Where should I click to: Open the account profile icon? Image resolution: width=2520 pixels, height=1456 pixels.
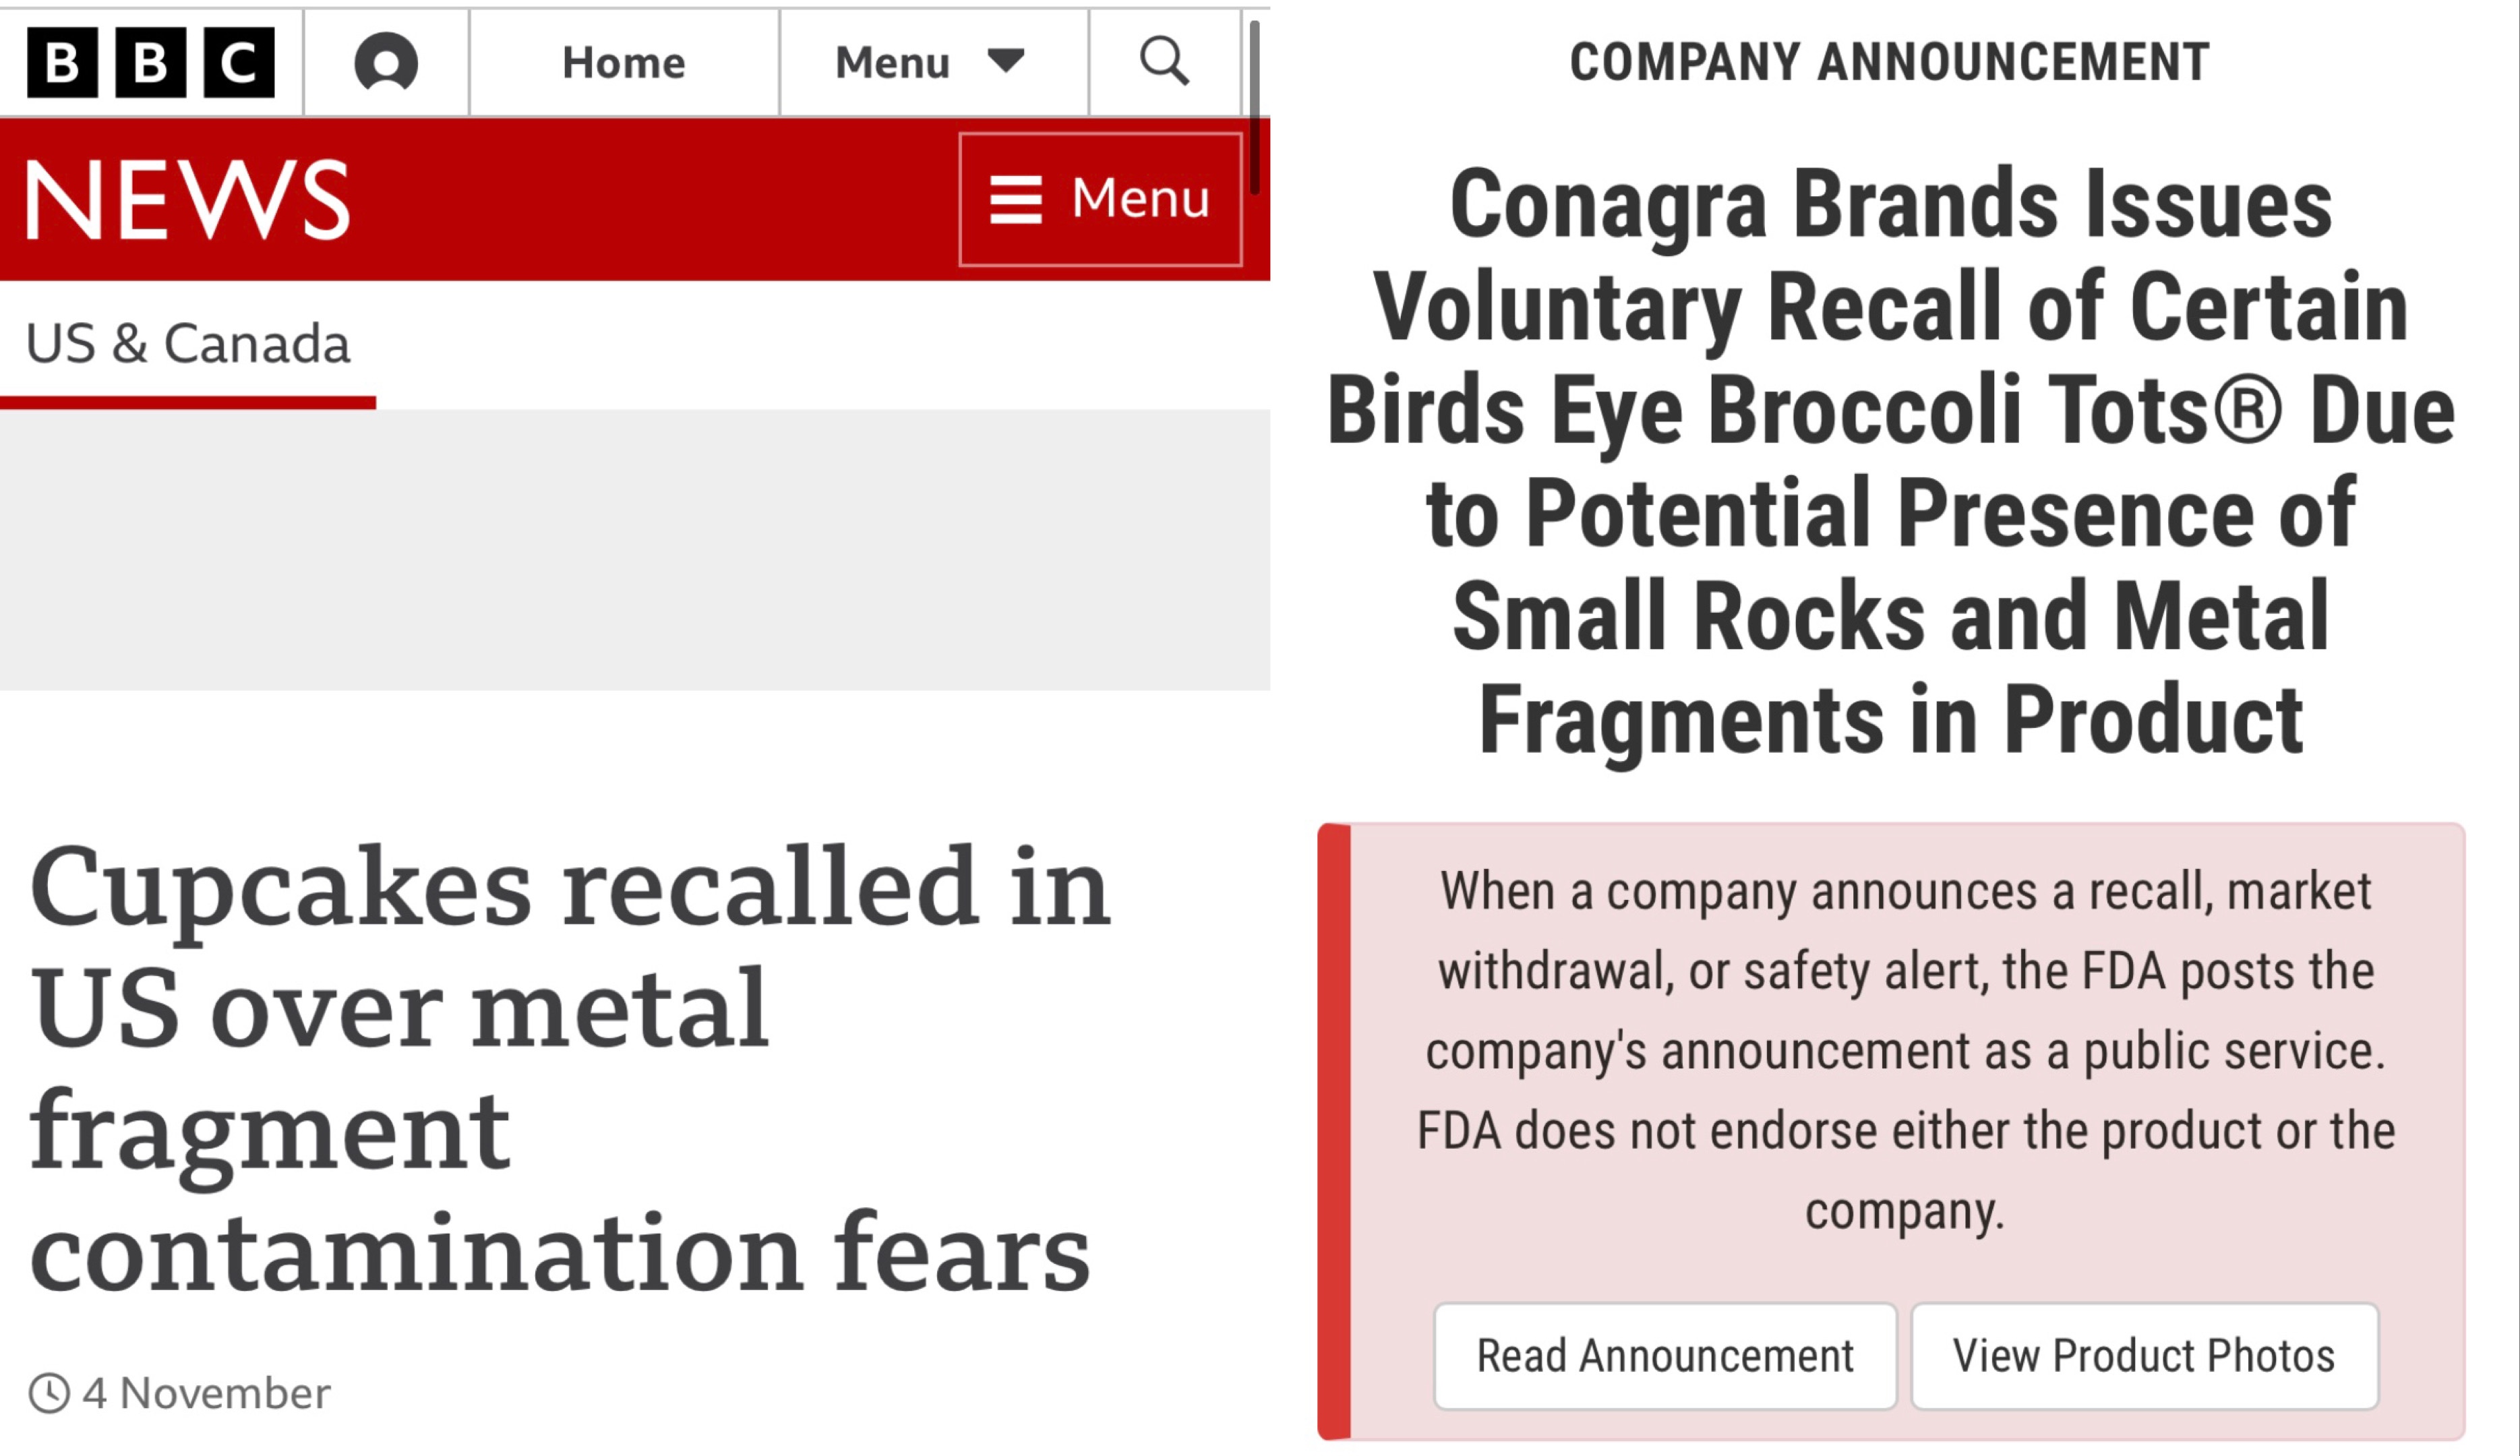tap(386, 62)
